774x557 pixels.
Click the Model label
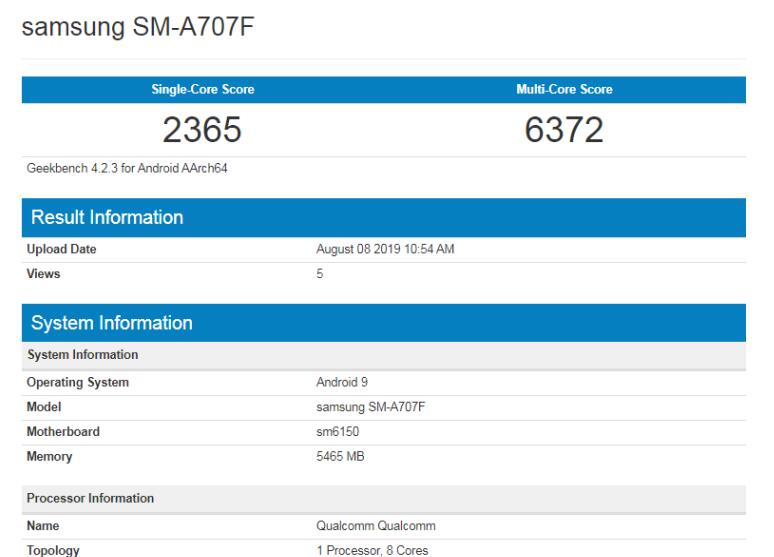coord(44,407)
